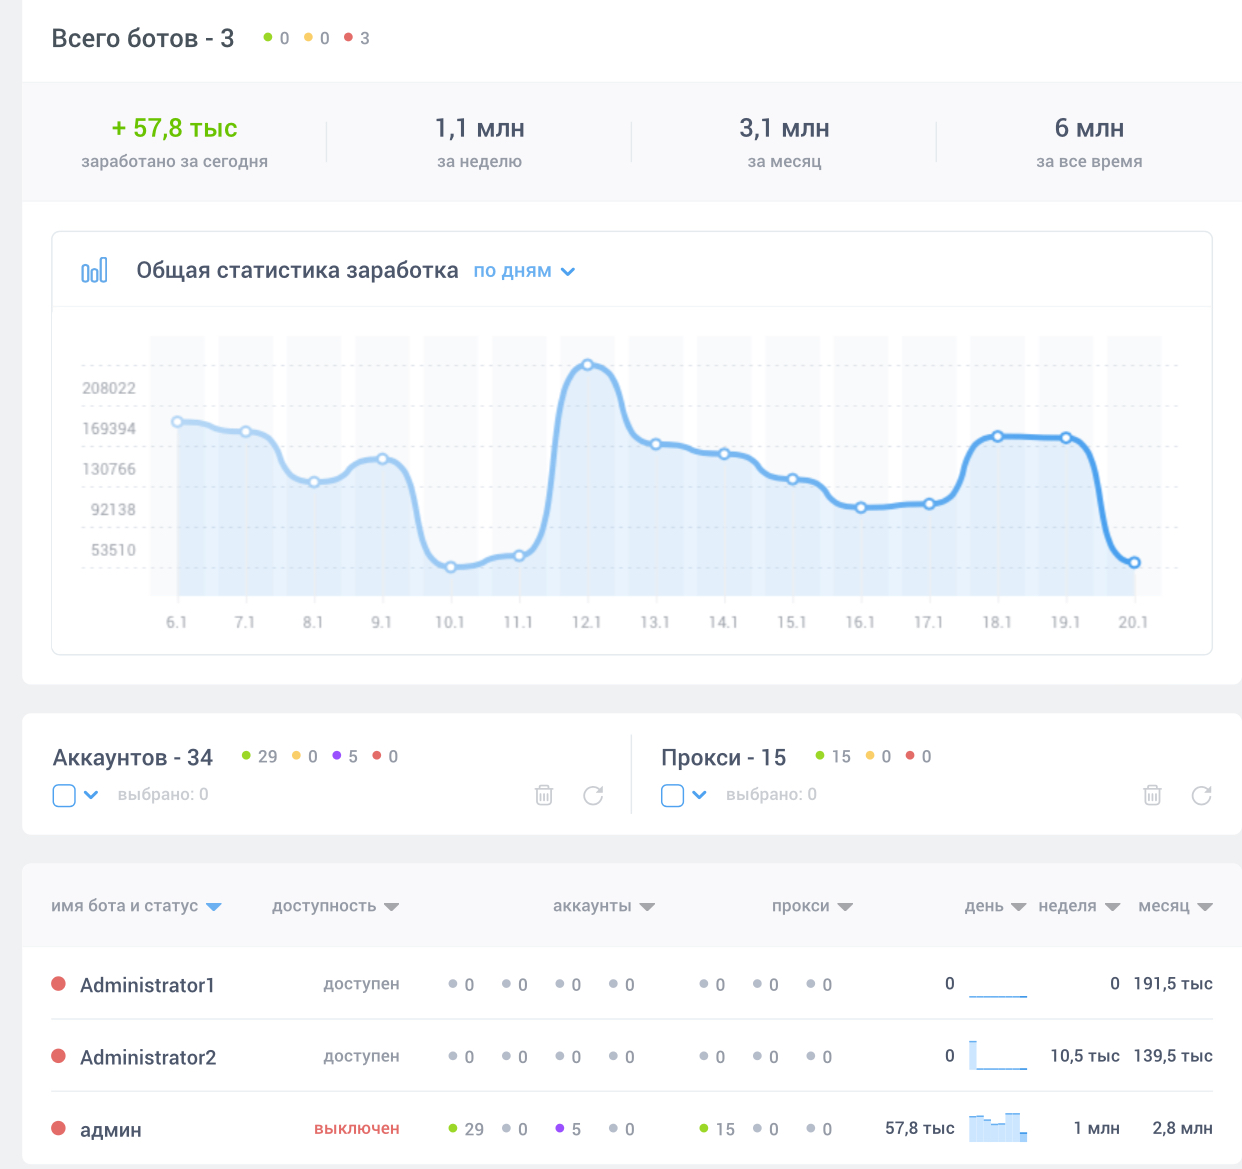The image size is (1242, 1169).
Task: Click trash icon in Прокси section
Action: [x=1152, y=795]
